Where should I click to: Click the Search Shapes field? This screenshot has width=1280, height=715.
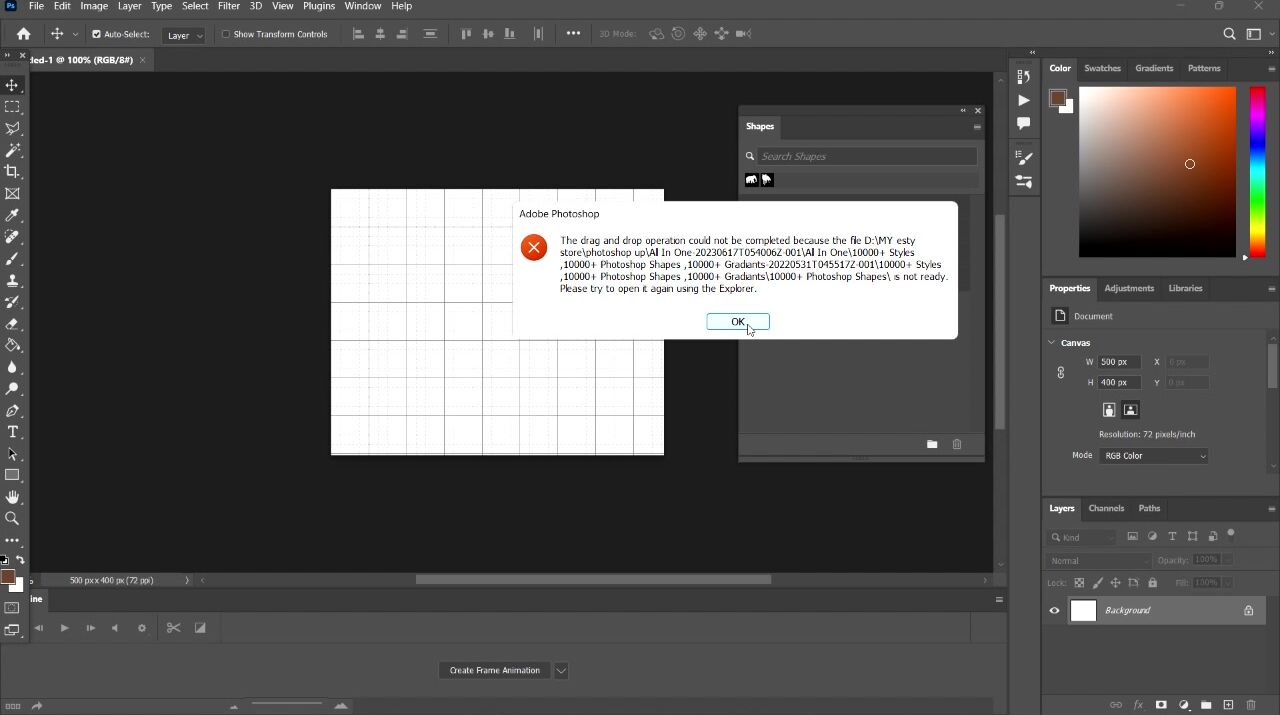[x=867, y=156]
